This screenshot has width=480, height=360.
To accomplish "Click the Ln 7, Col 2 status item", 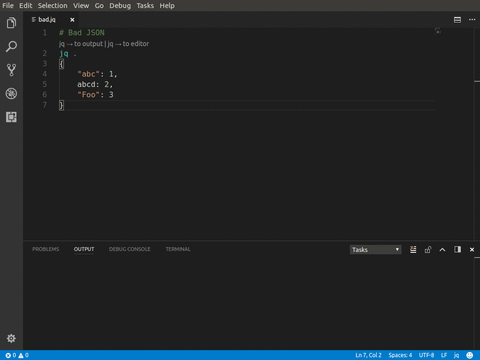I will (368, 355).
